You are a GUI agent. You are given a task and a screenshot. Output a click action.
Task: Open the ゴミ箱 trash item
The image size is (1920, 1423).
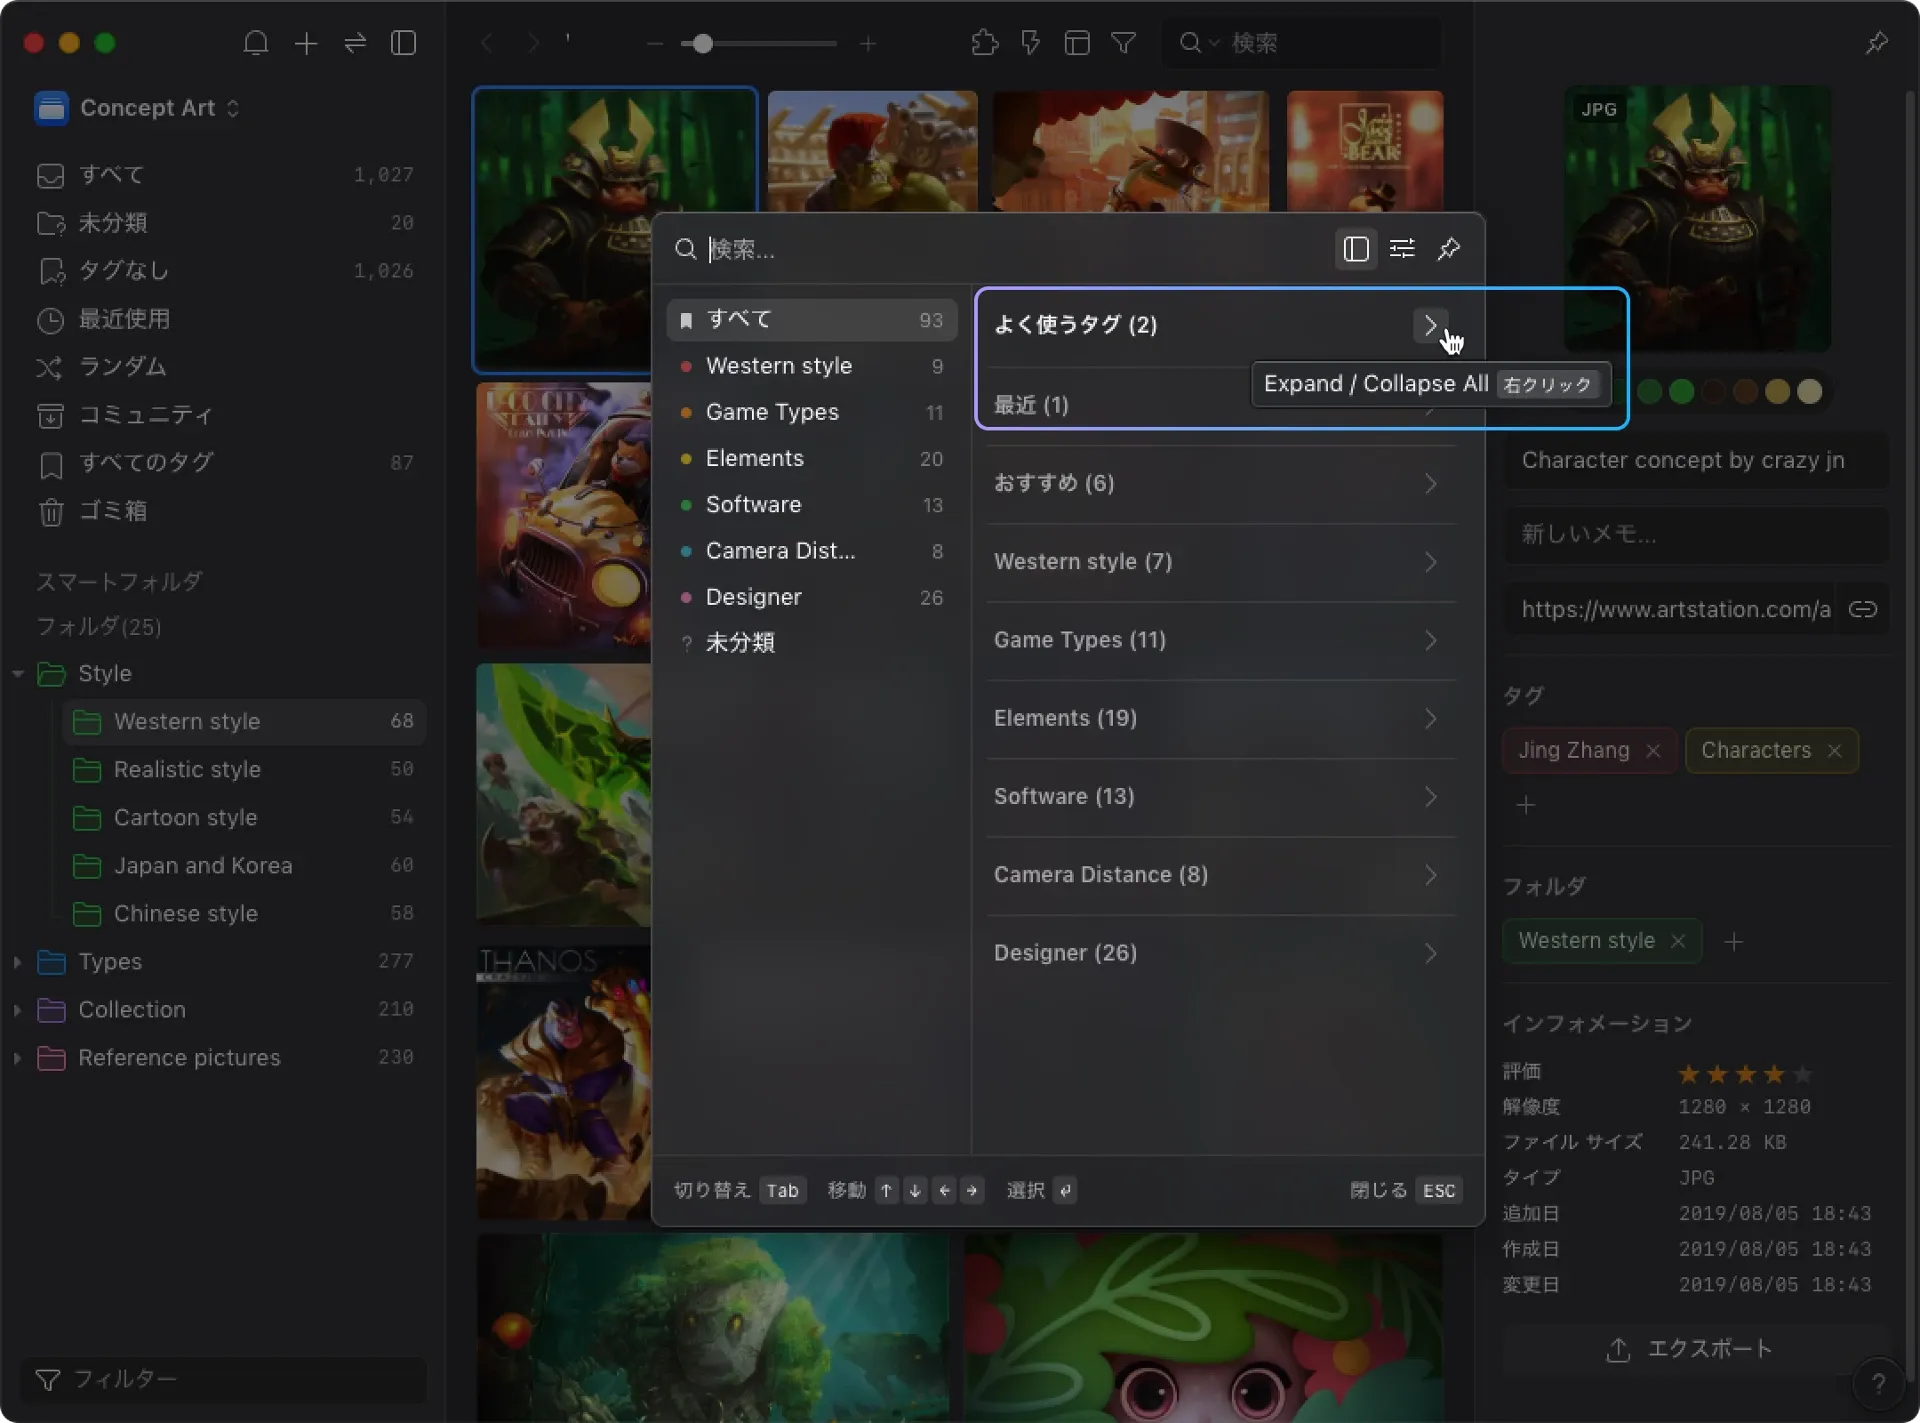225,511
